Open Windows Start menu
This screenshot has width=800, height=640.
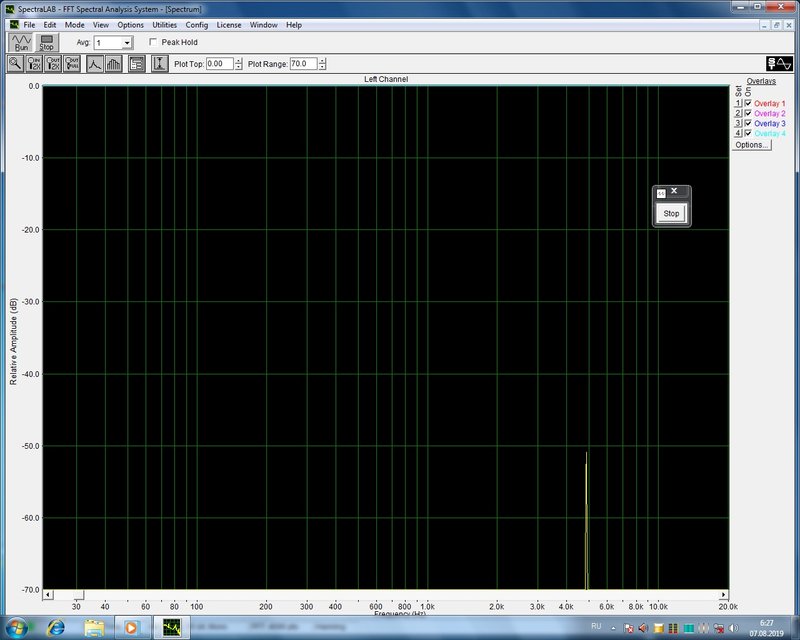[16, 627]
